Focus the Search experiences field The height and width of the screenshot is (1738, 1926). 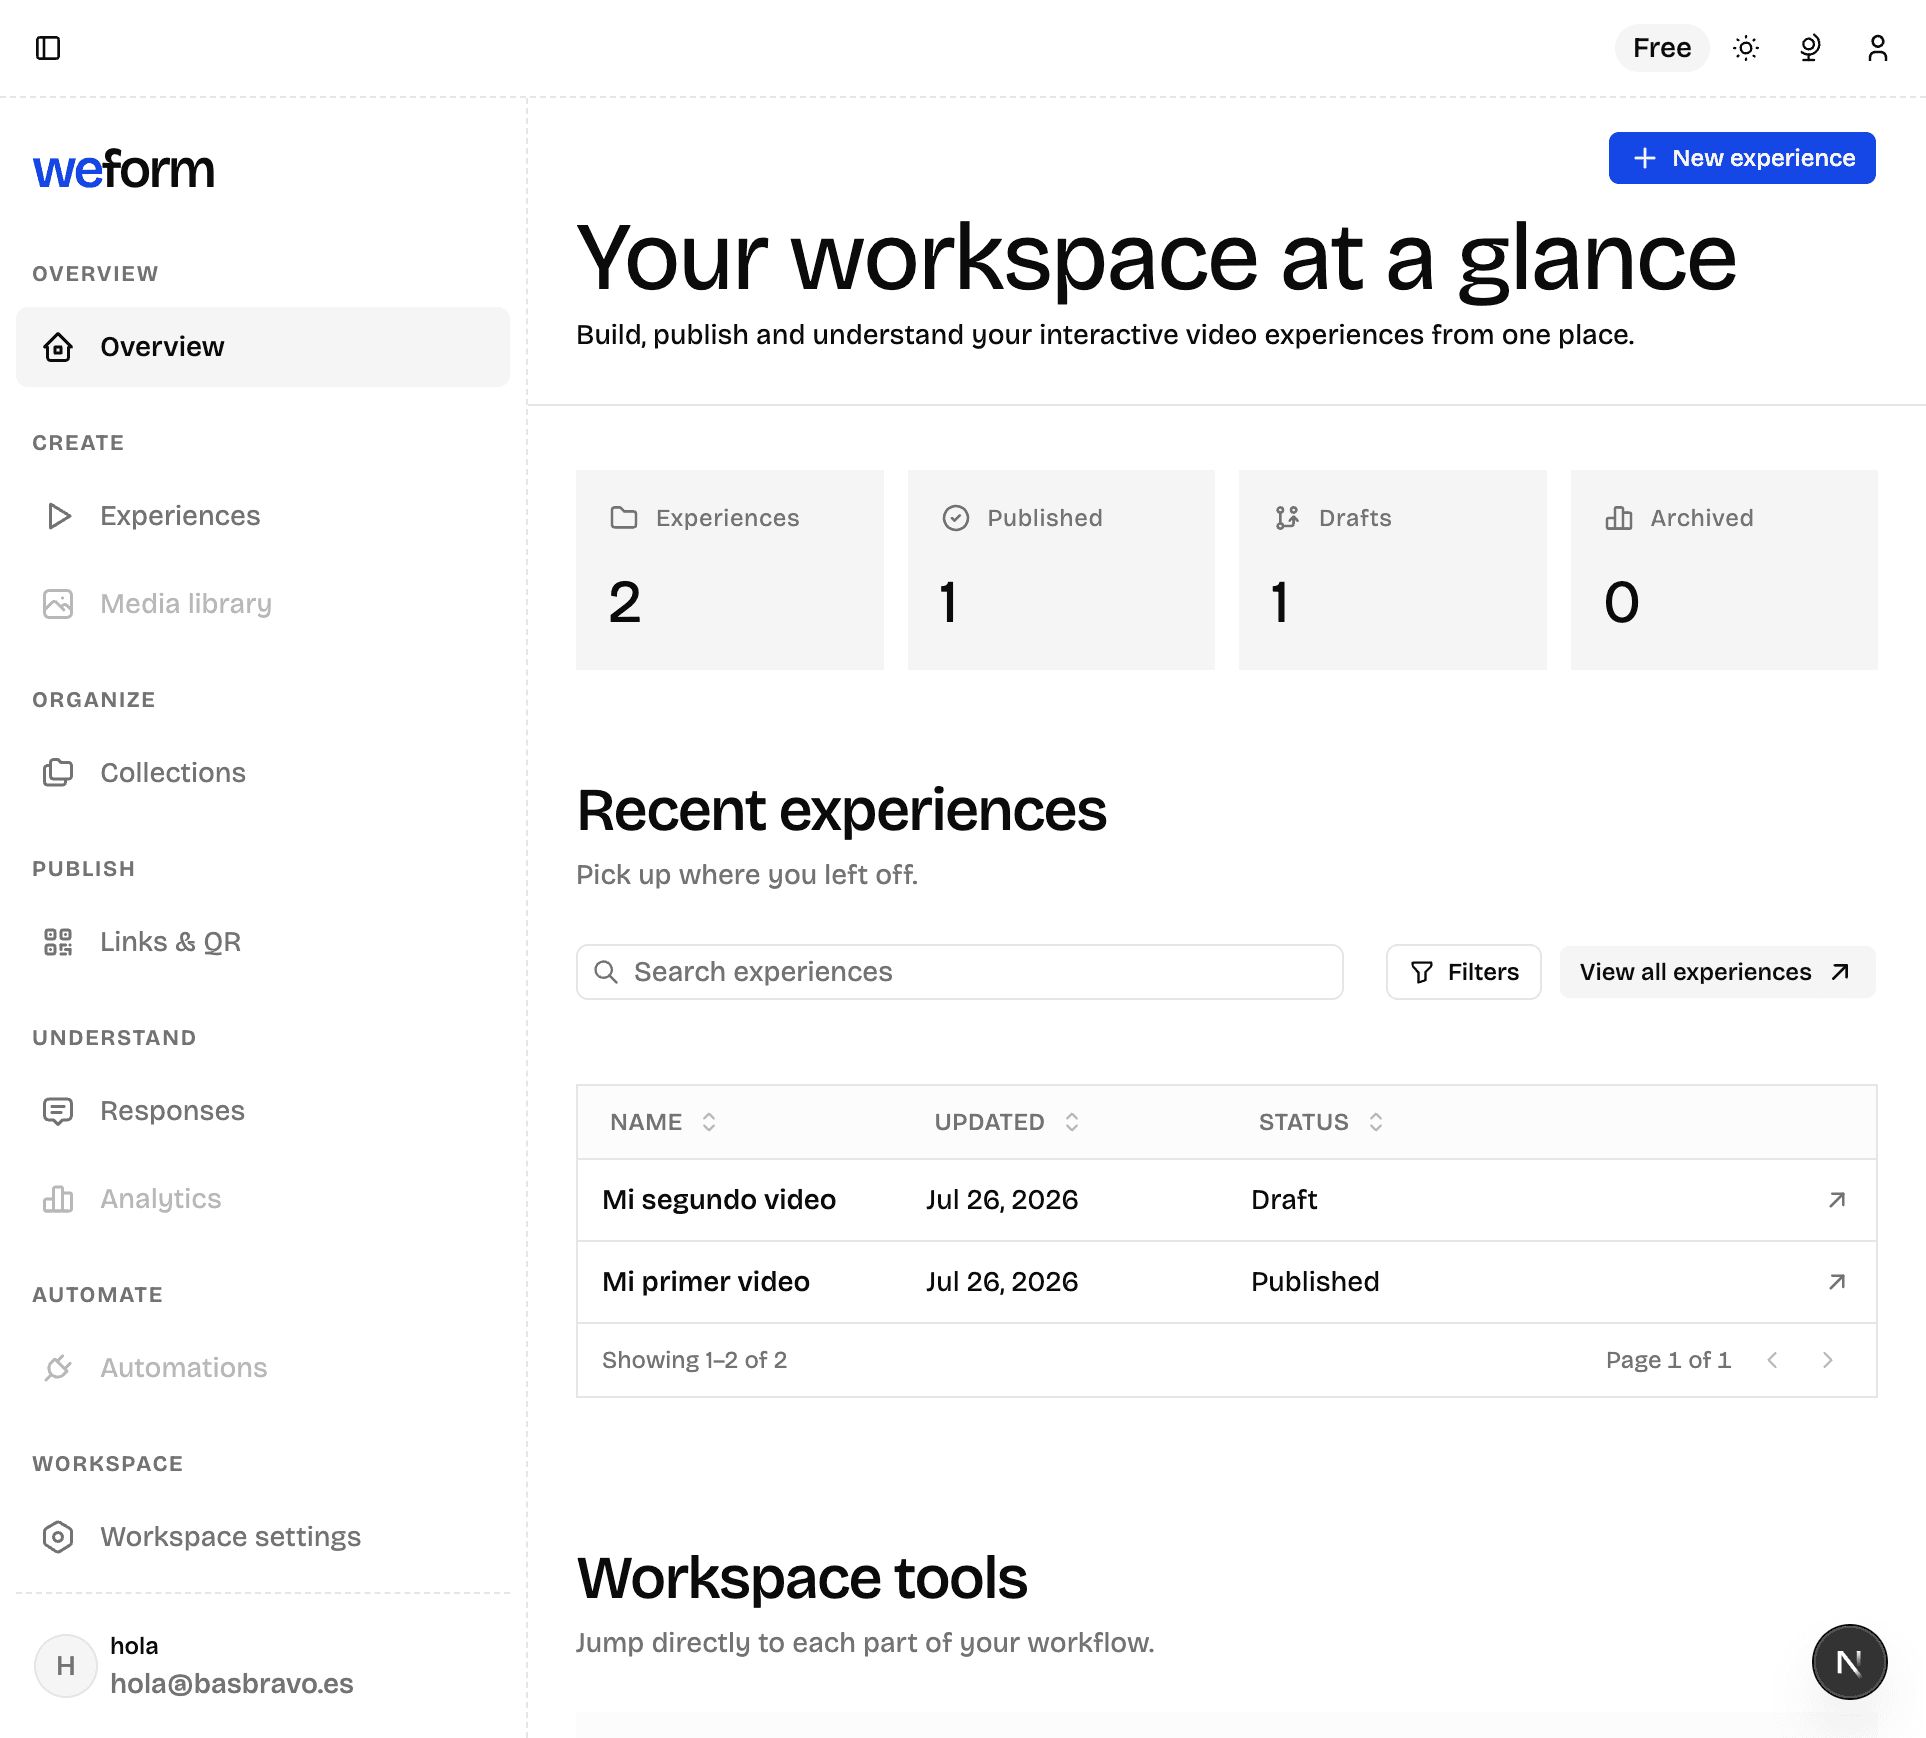[960, 972]
